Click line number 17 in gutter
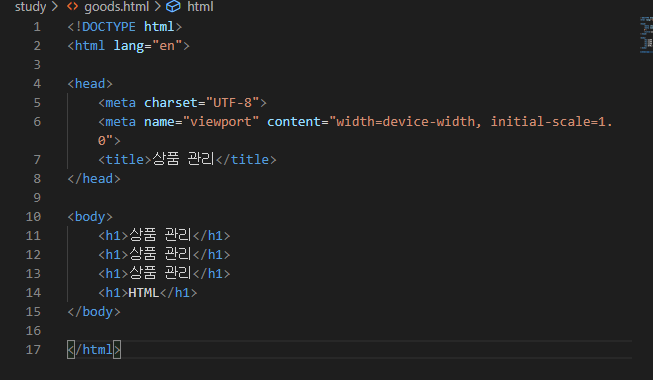This screenshot has height=380, width=653. pos(33,350)
